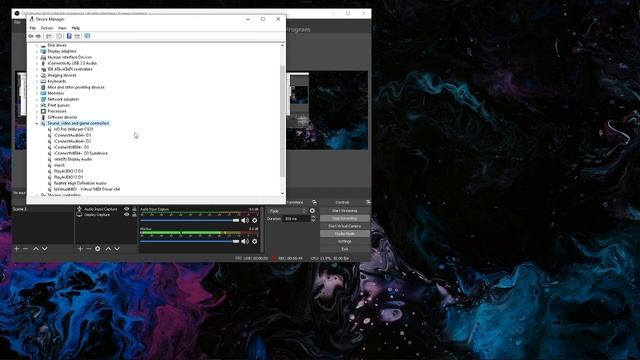
Task: Mute Mic/Aux speaker icon
Action: pos(245,241)
